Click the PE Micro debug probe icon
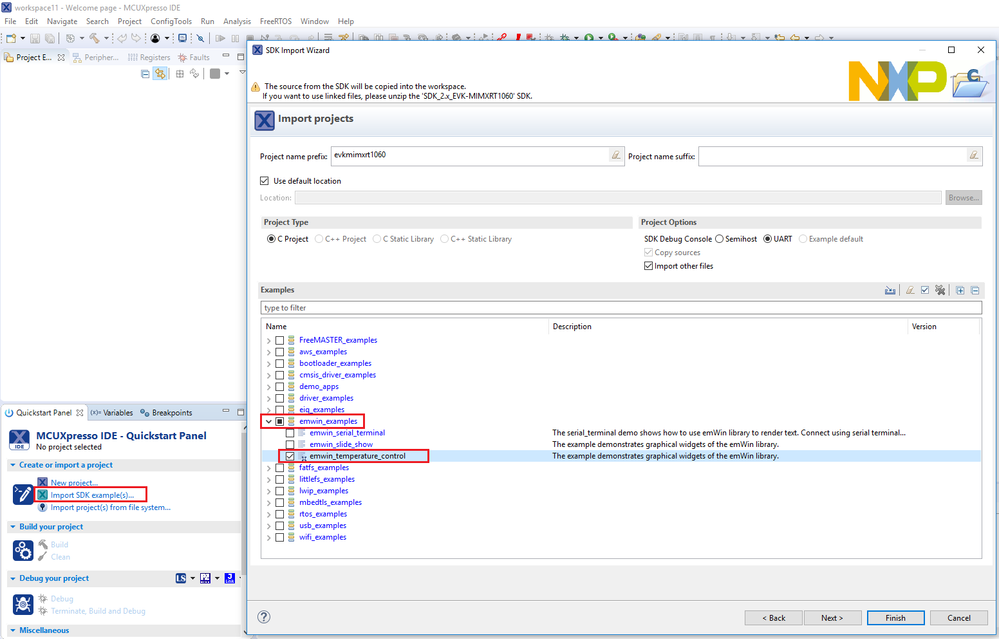Image resolution: width=999 pixels, height=639 pixels. (205, 578)
